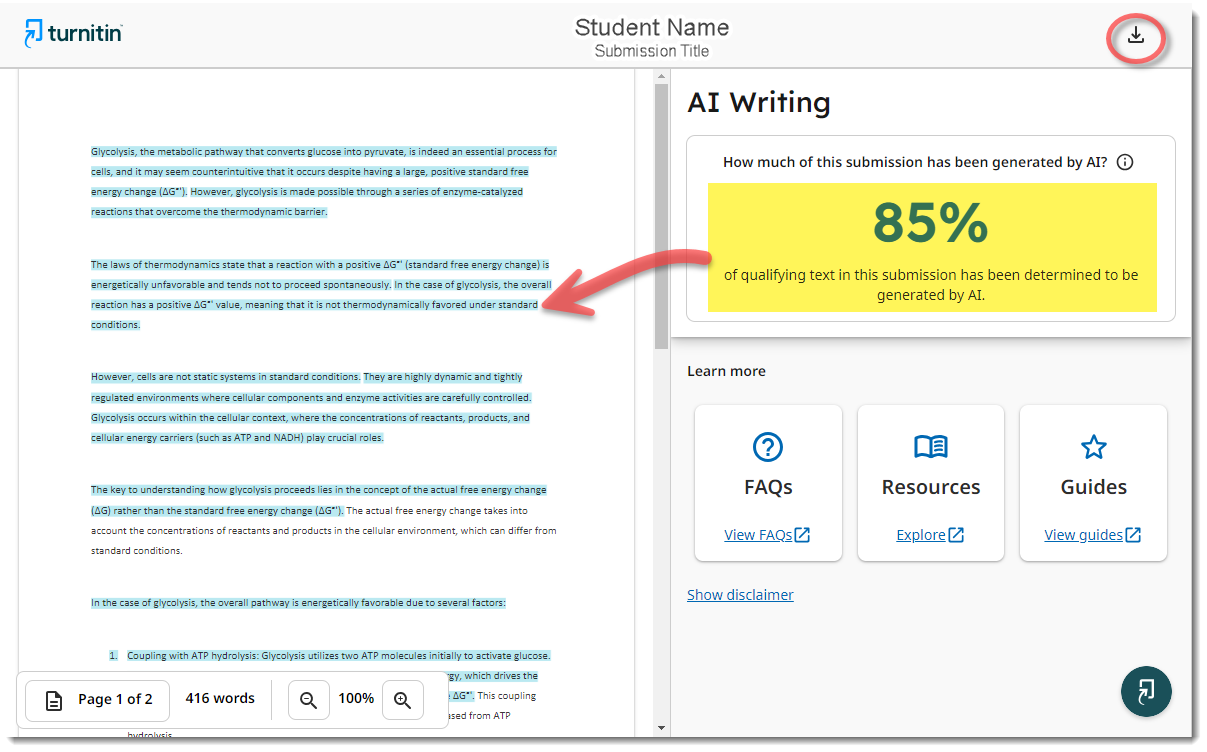Click the first highlighted Glycolysis paragraph

point(323,181)
